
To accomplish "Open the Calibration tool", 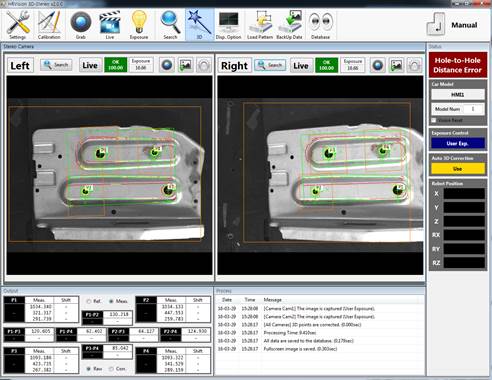I will tap(49, 25).
